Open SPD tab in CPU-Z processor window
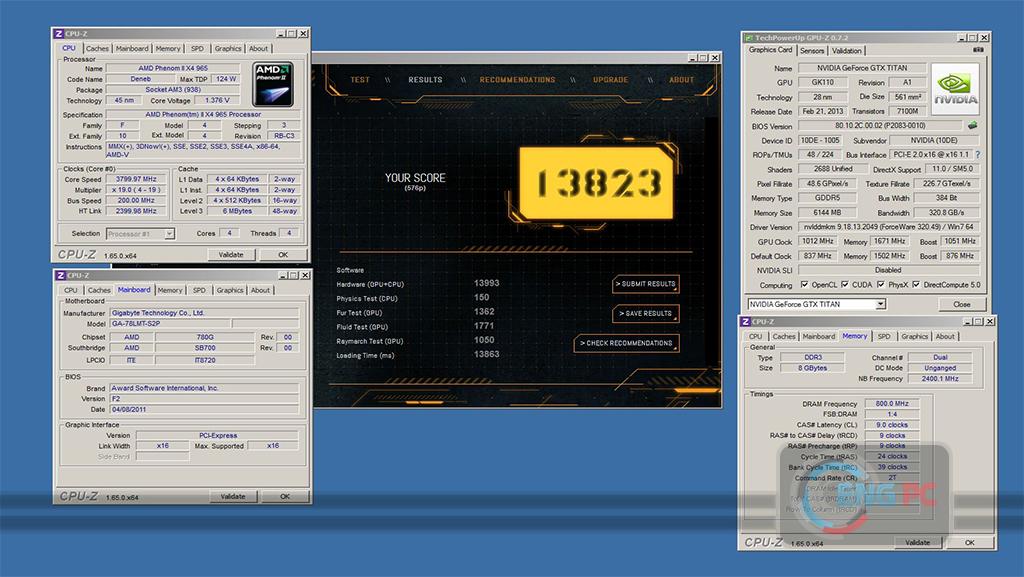This screenshot has height=577, width=1024. [x=197, y=48]
